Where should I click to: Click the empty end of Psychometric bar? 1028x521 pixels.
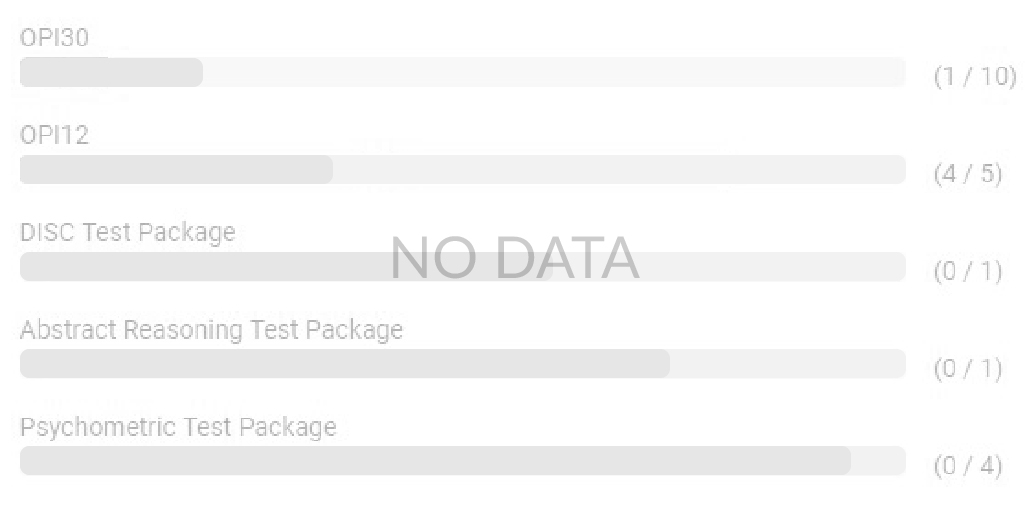[878, 461]
